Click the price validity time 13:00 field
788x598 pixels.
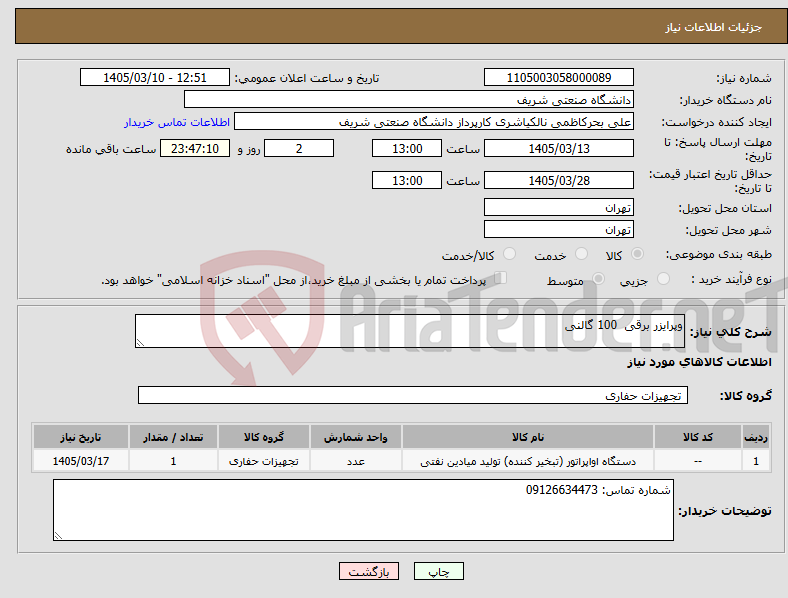point(407,180)
